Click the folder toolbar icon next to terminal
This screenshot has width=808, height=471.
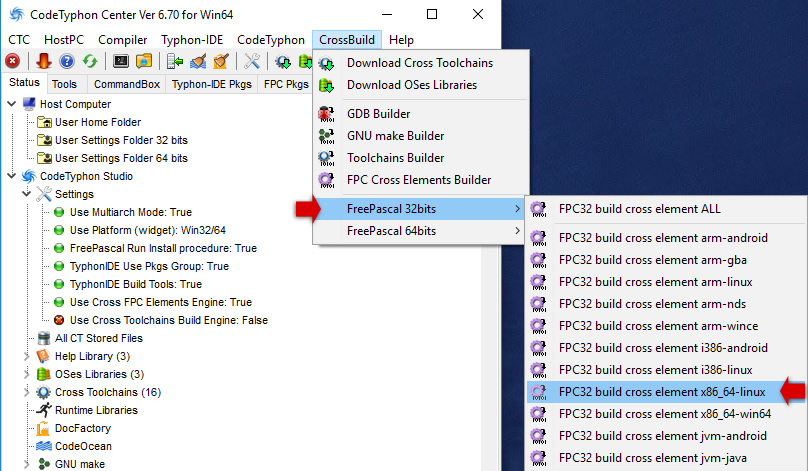[x=144, y=62]
